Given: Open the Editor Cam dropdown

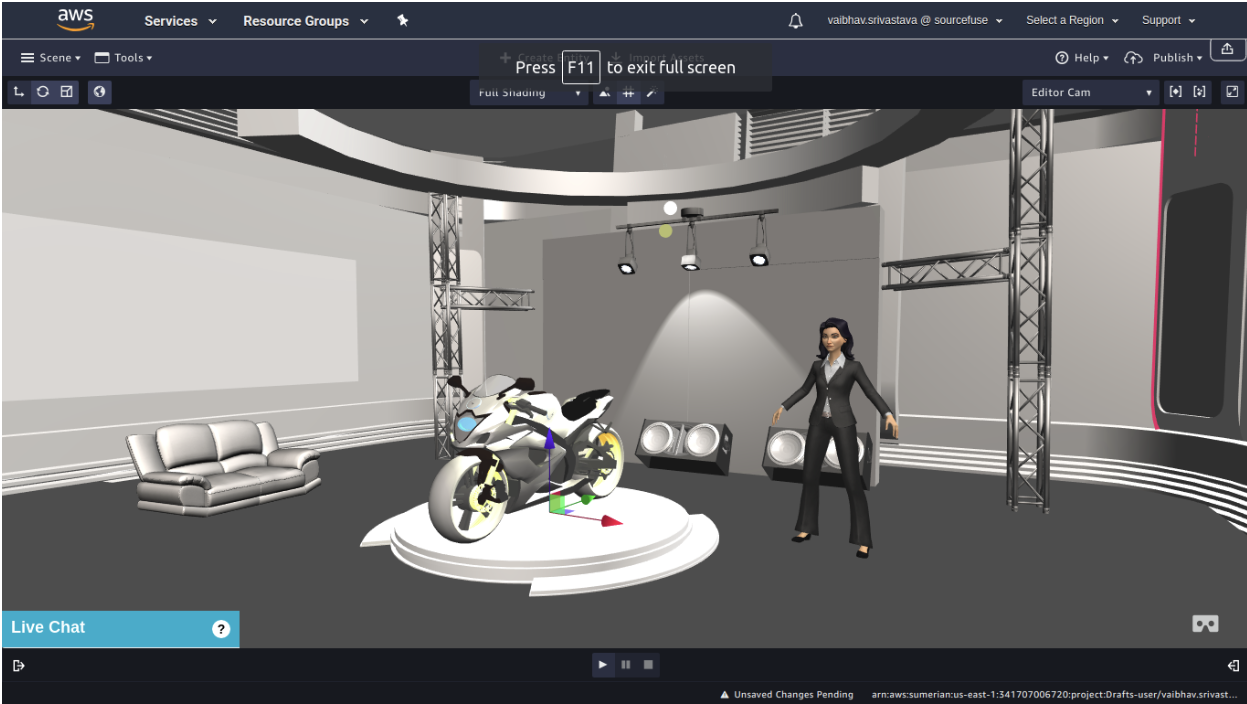Looking at the screenshot, I should pos(1091,93).
